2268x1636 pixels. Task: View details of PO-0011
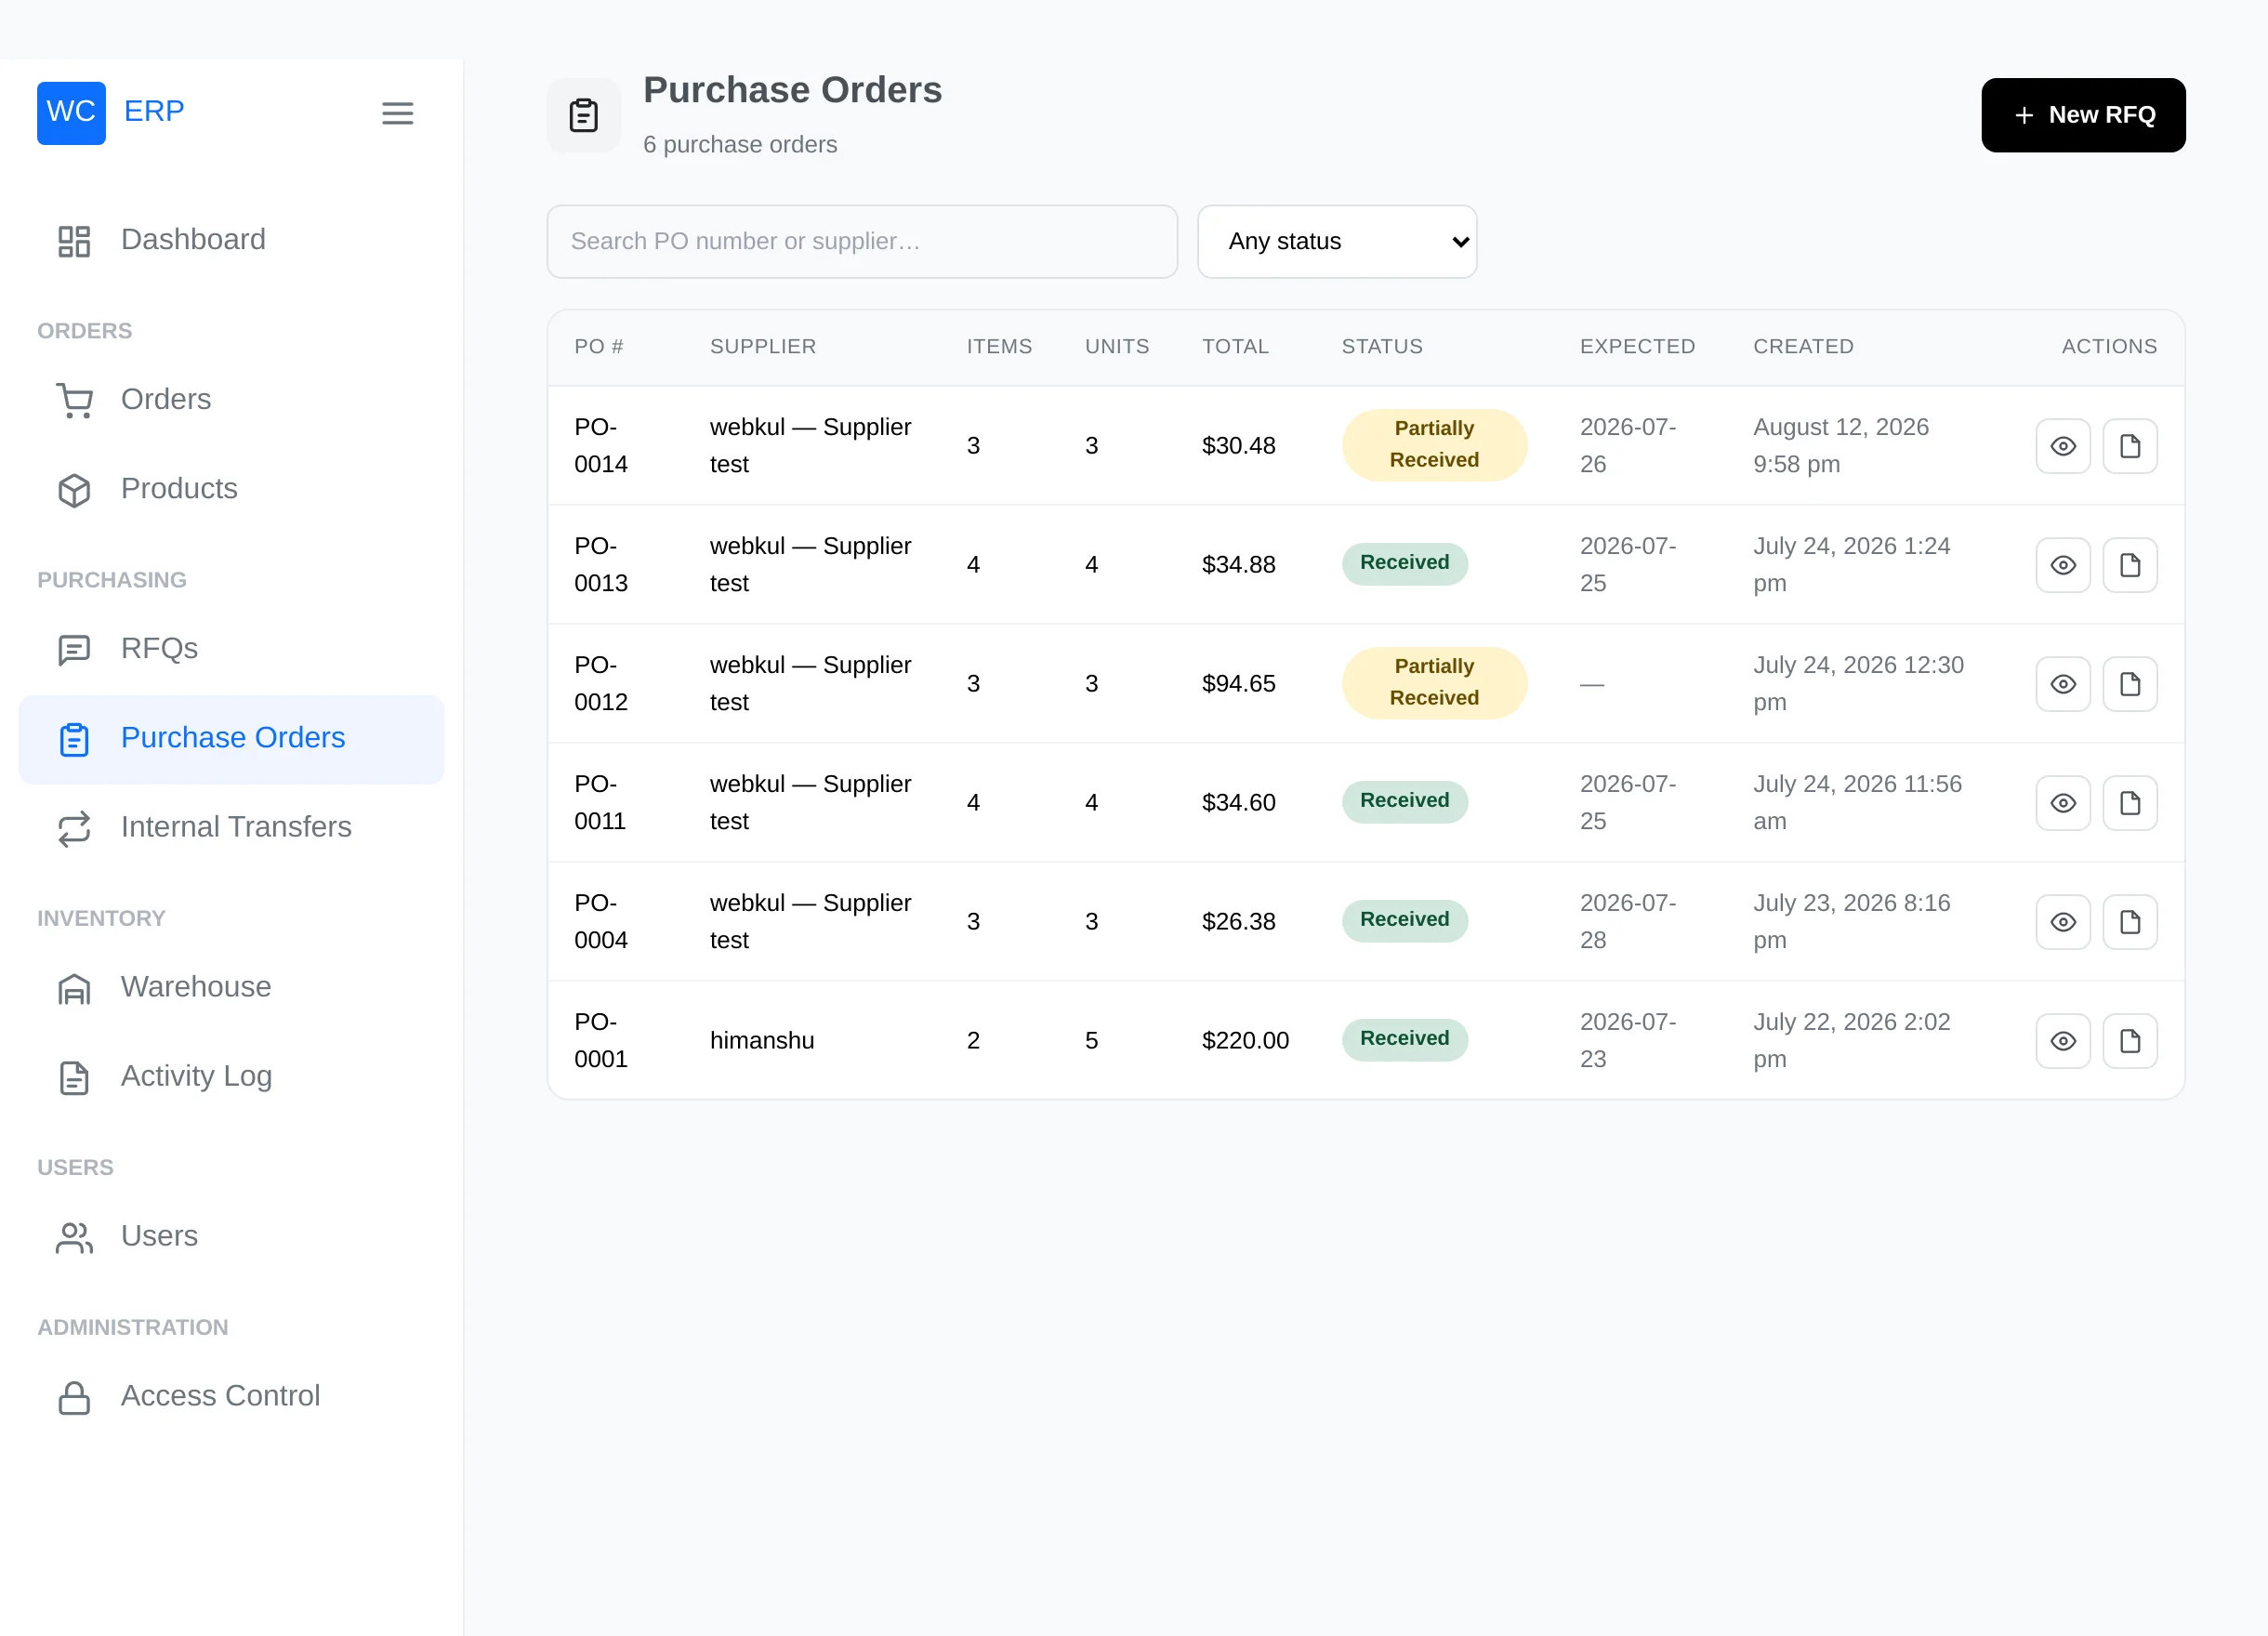2063,803
